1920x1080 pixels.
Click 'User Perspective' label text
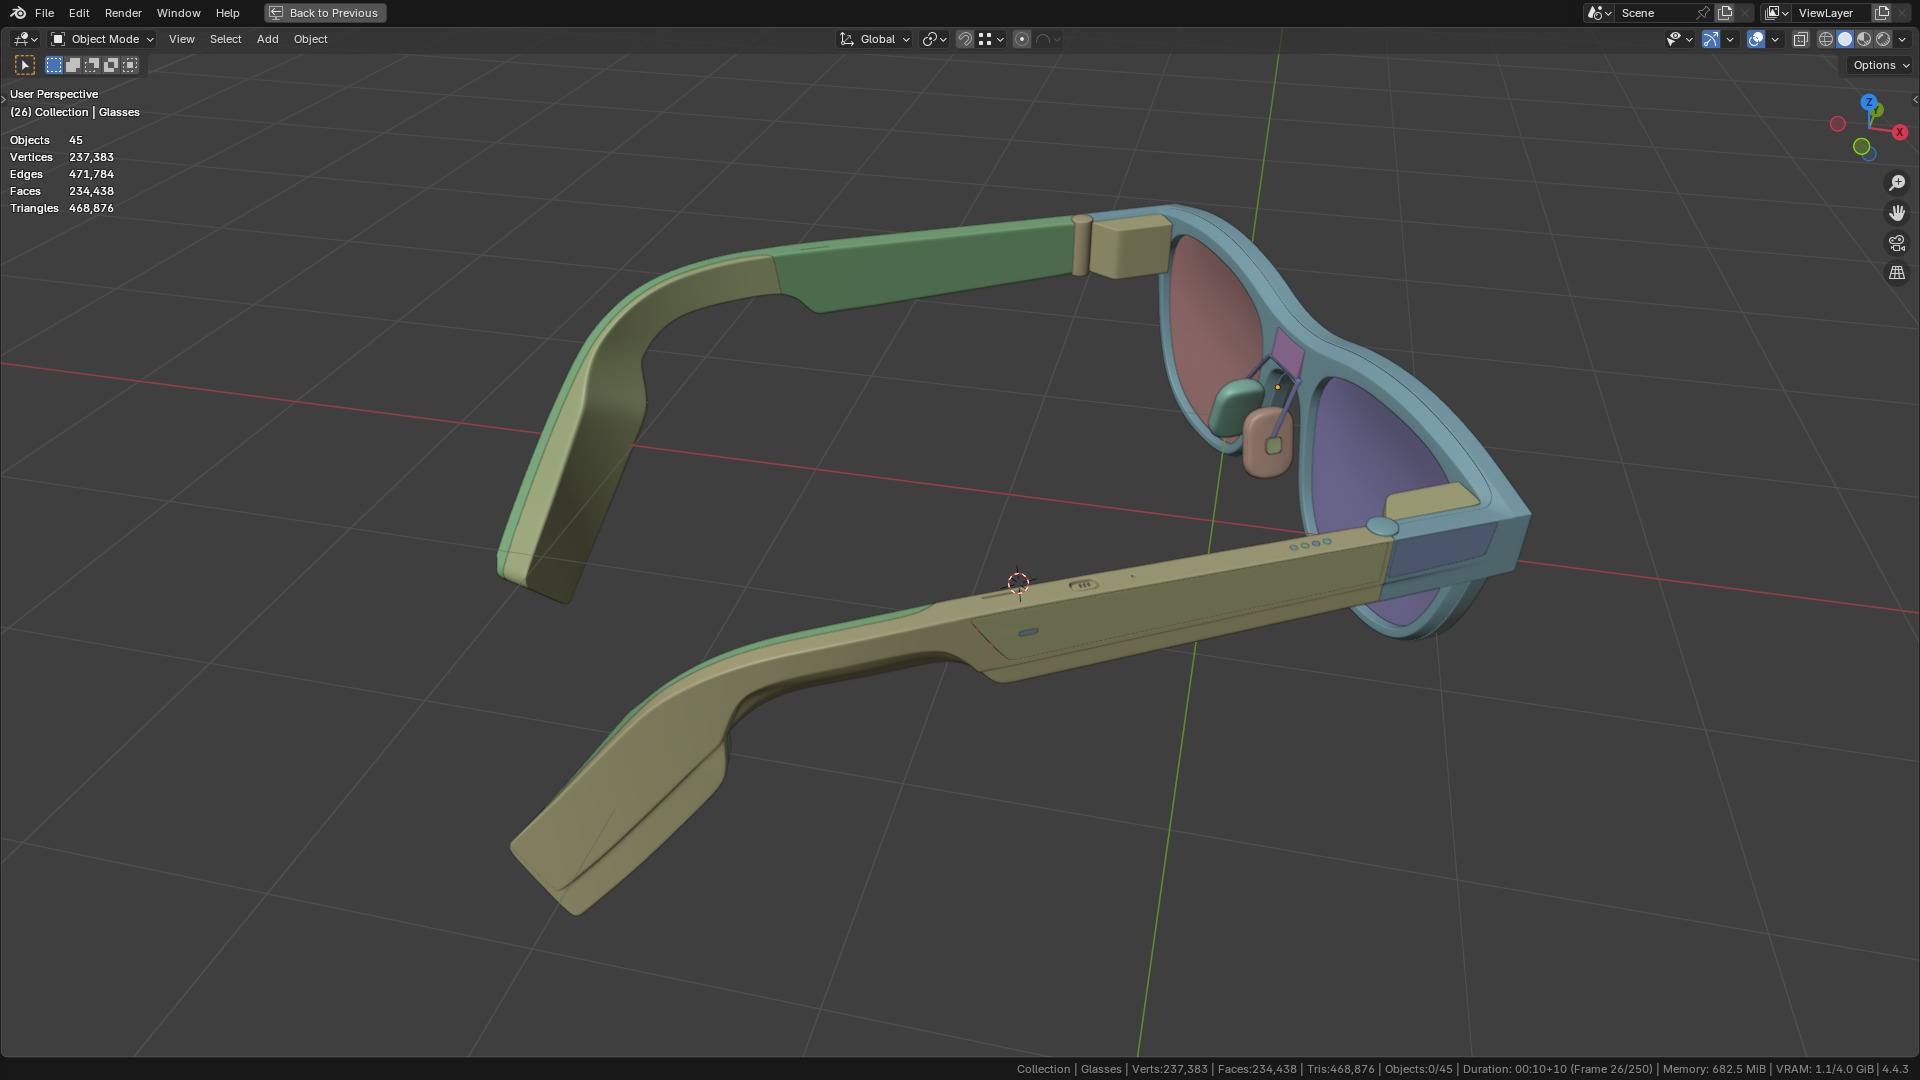coord(54,94)
